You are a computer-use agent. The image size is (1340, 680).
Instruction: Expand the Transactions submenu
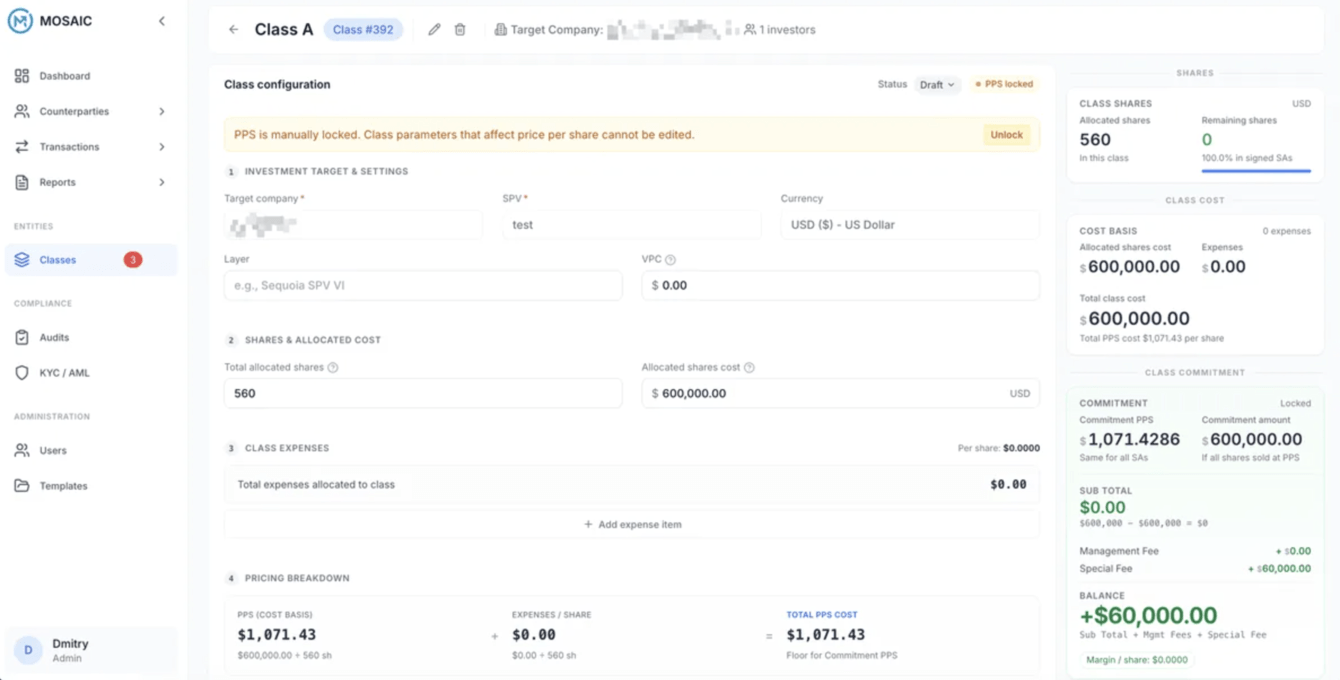click(162, 147)
